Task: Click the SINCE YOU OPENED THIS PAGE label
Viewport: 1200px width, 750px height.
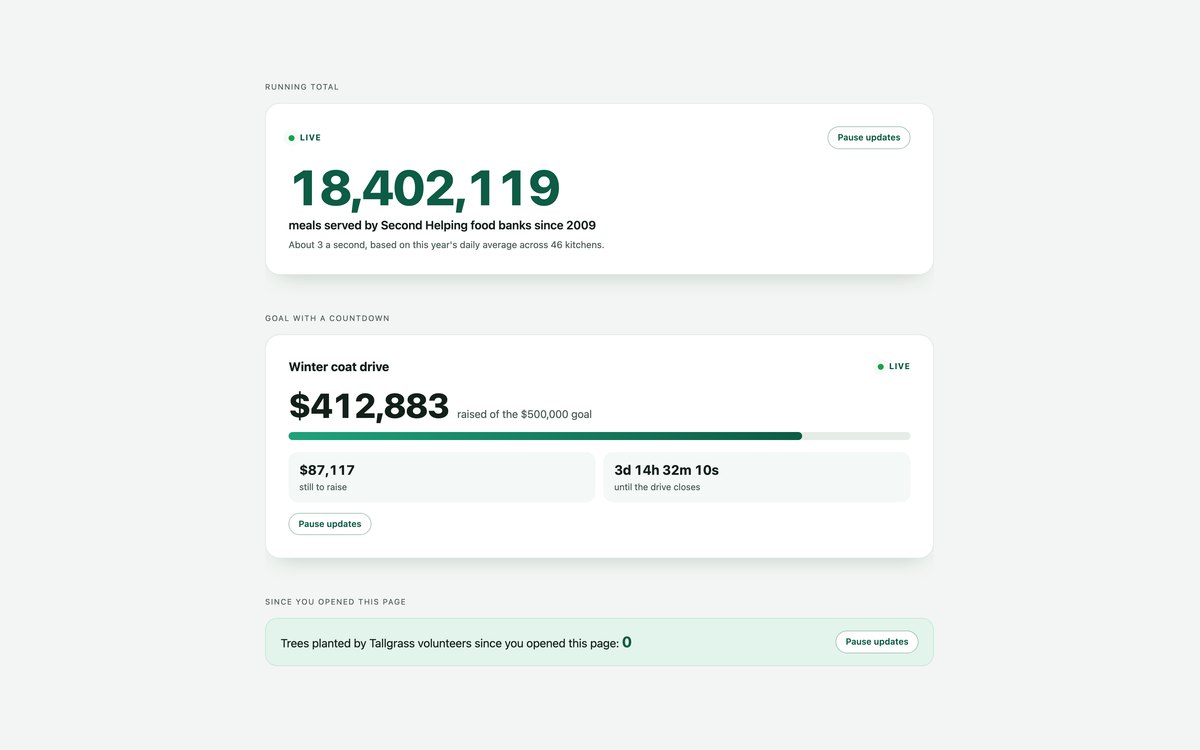Action: coord(335,602)
